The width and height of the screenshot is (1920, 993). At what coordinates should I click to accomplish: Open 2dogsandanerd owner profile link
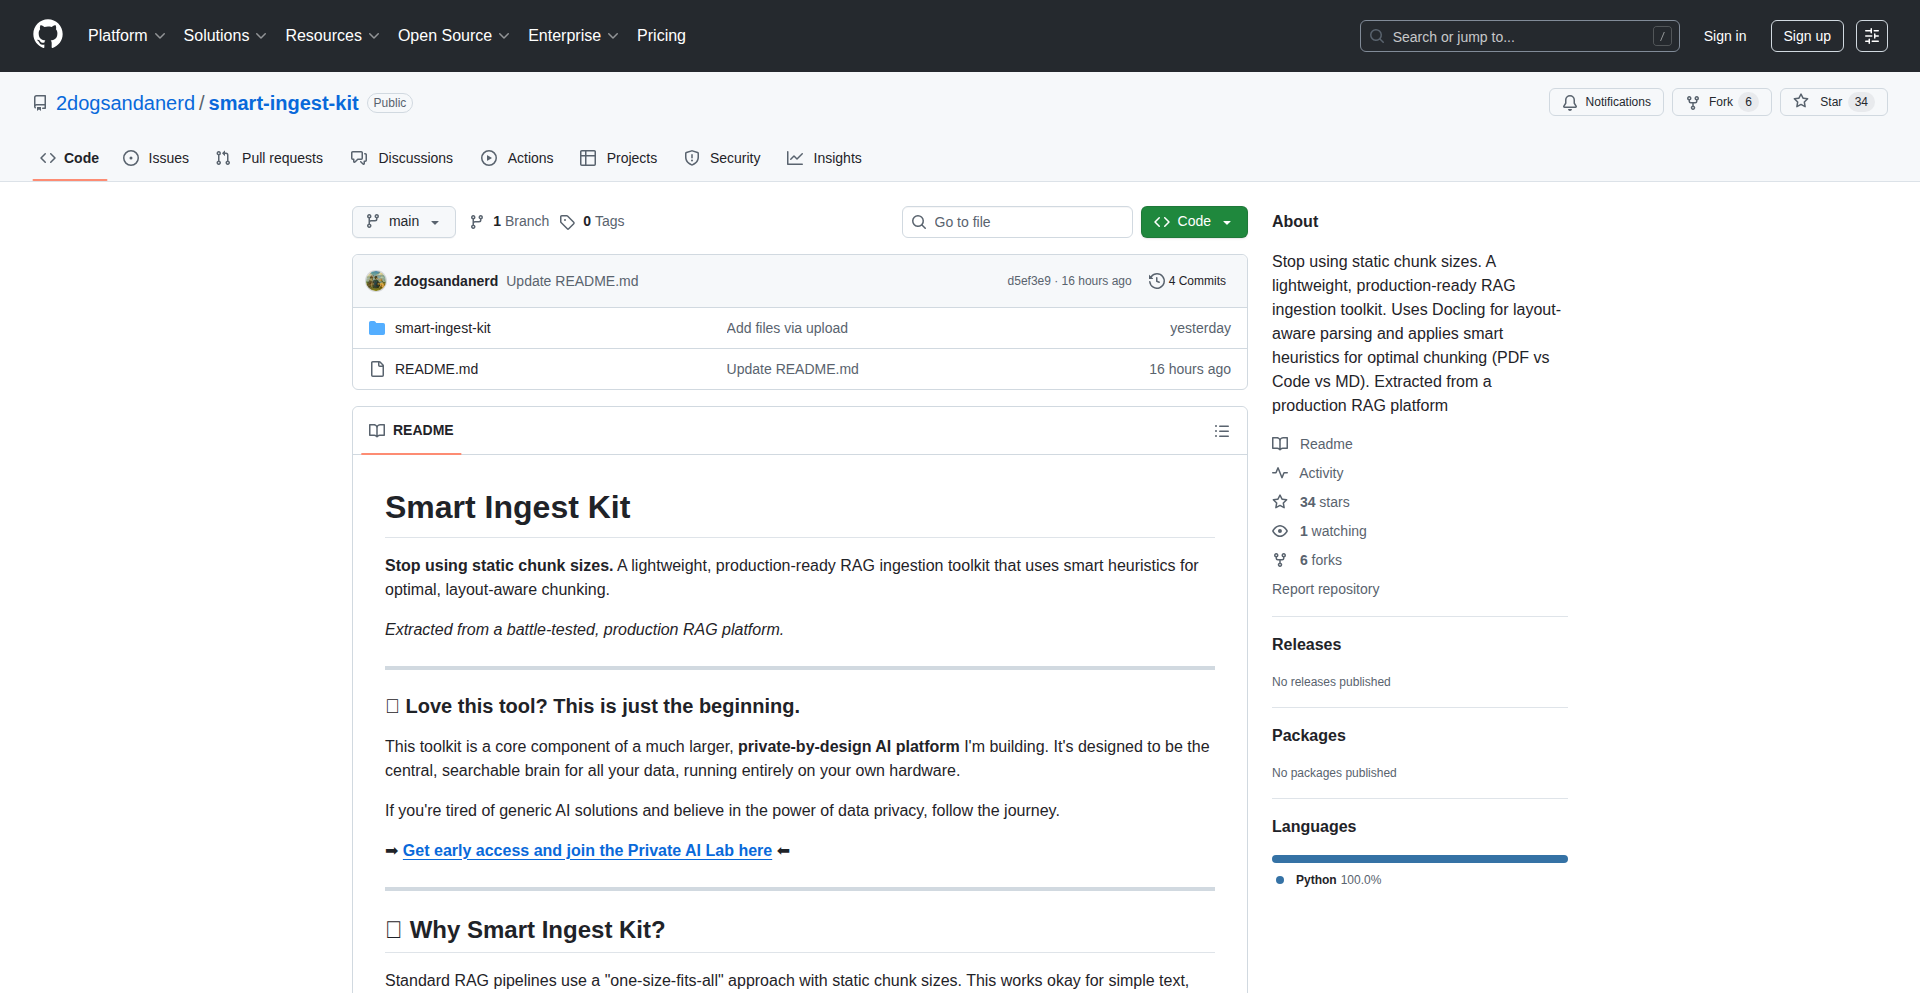click(x=125, y=103)
